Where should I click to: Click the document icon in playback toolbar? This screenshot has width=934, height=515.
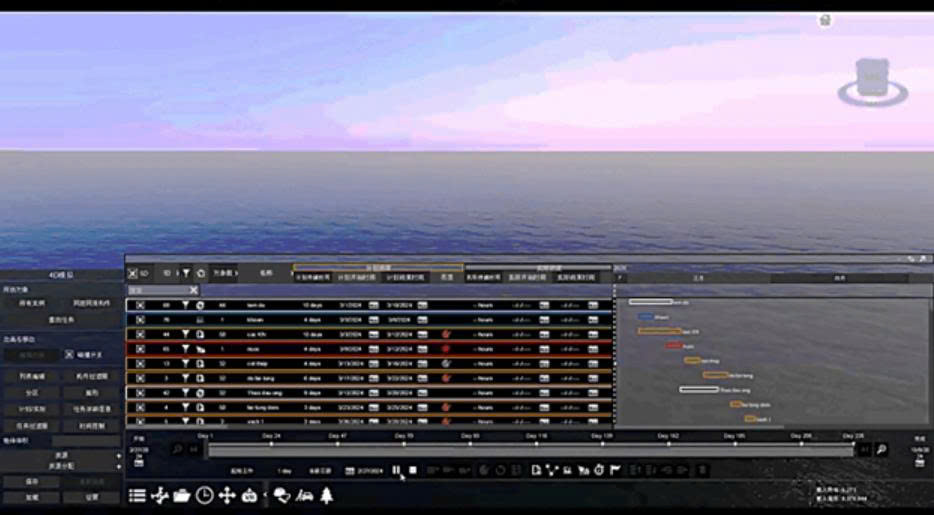pos(536,470)
